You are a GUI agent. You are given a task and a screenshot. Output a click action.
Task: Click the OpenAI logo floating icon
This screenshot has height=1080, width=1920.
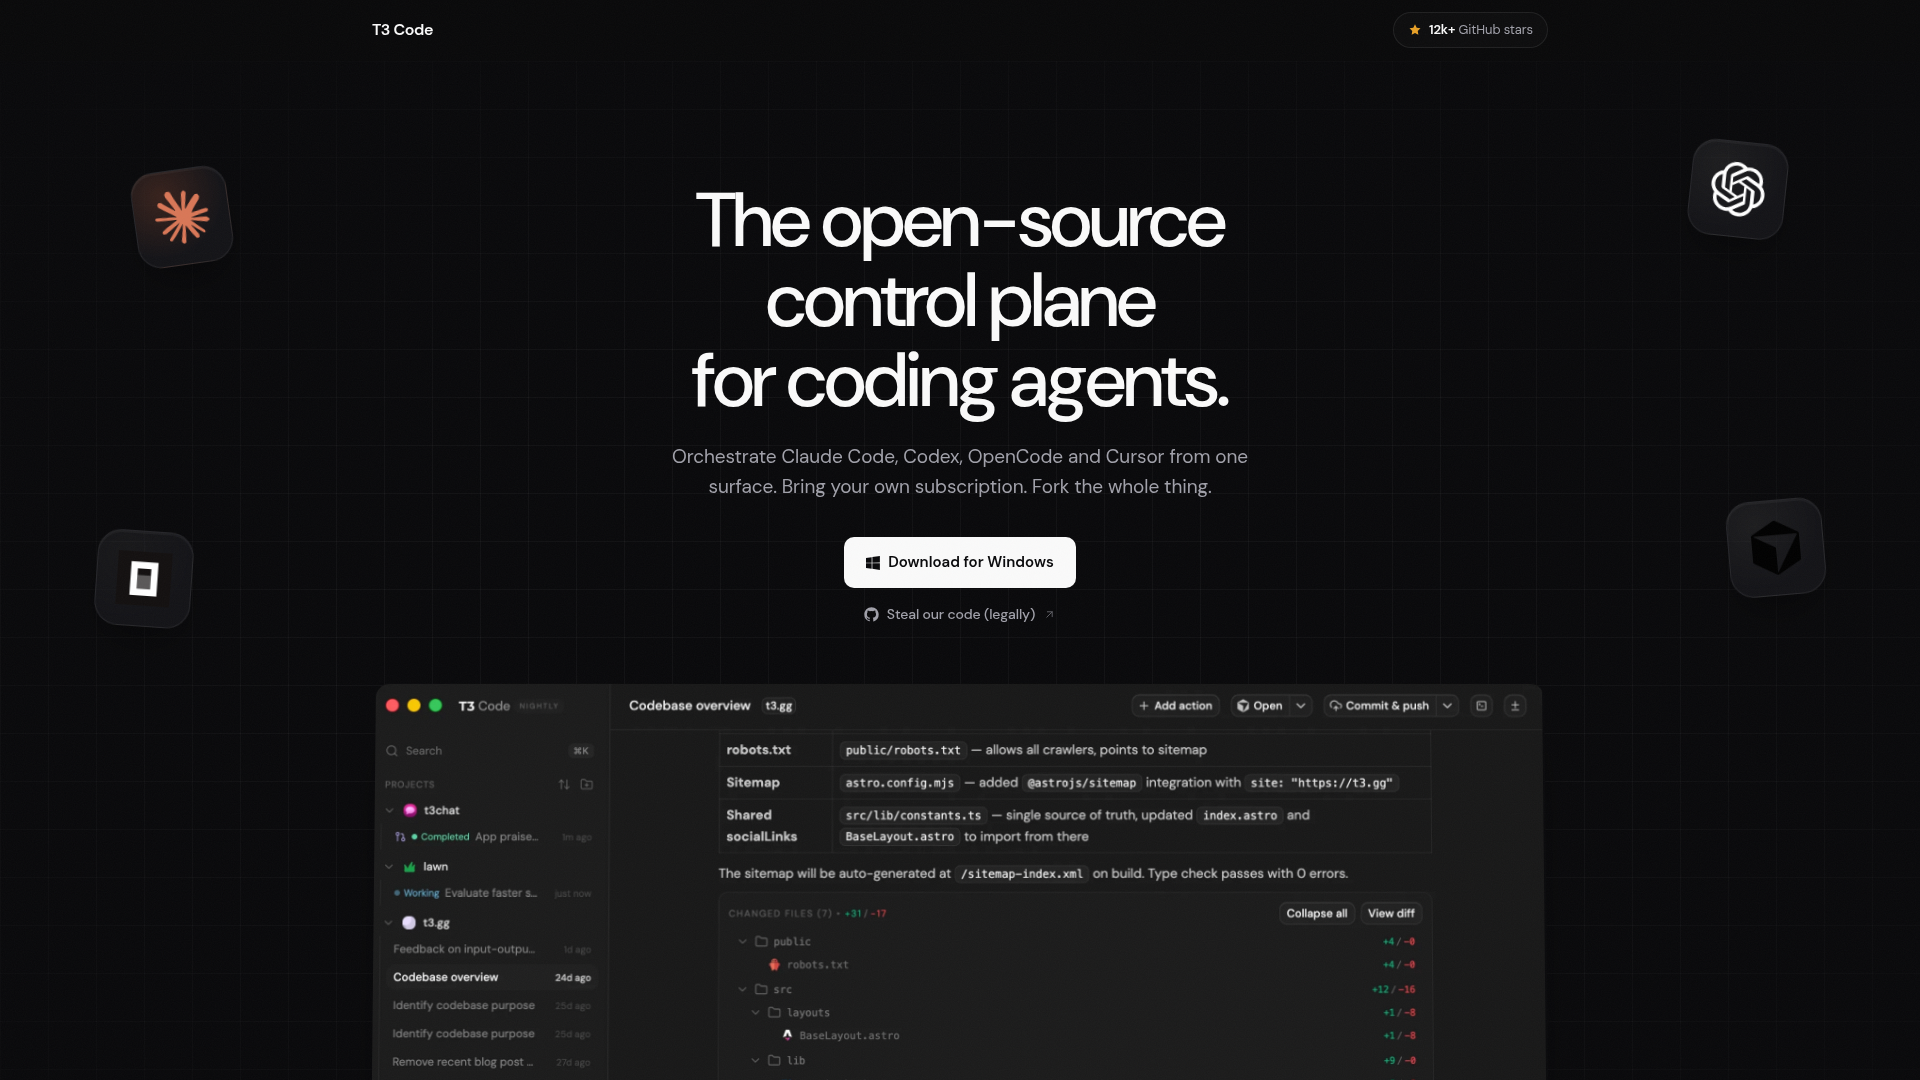pos(1738,189)
